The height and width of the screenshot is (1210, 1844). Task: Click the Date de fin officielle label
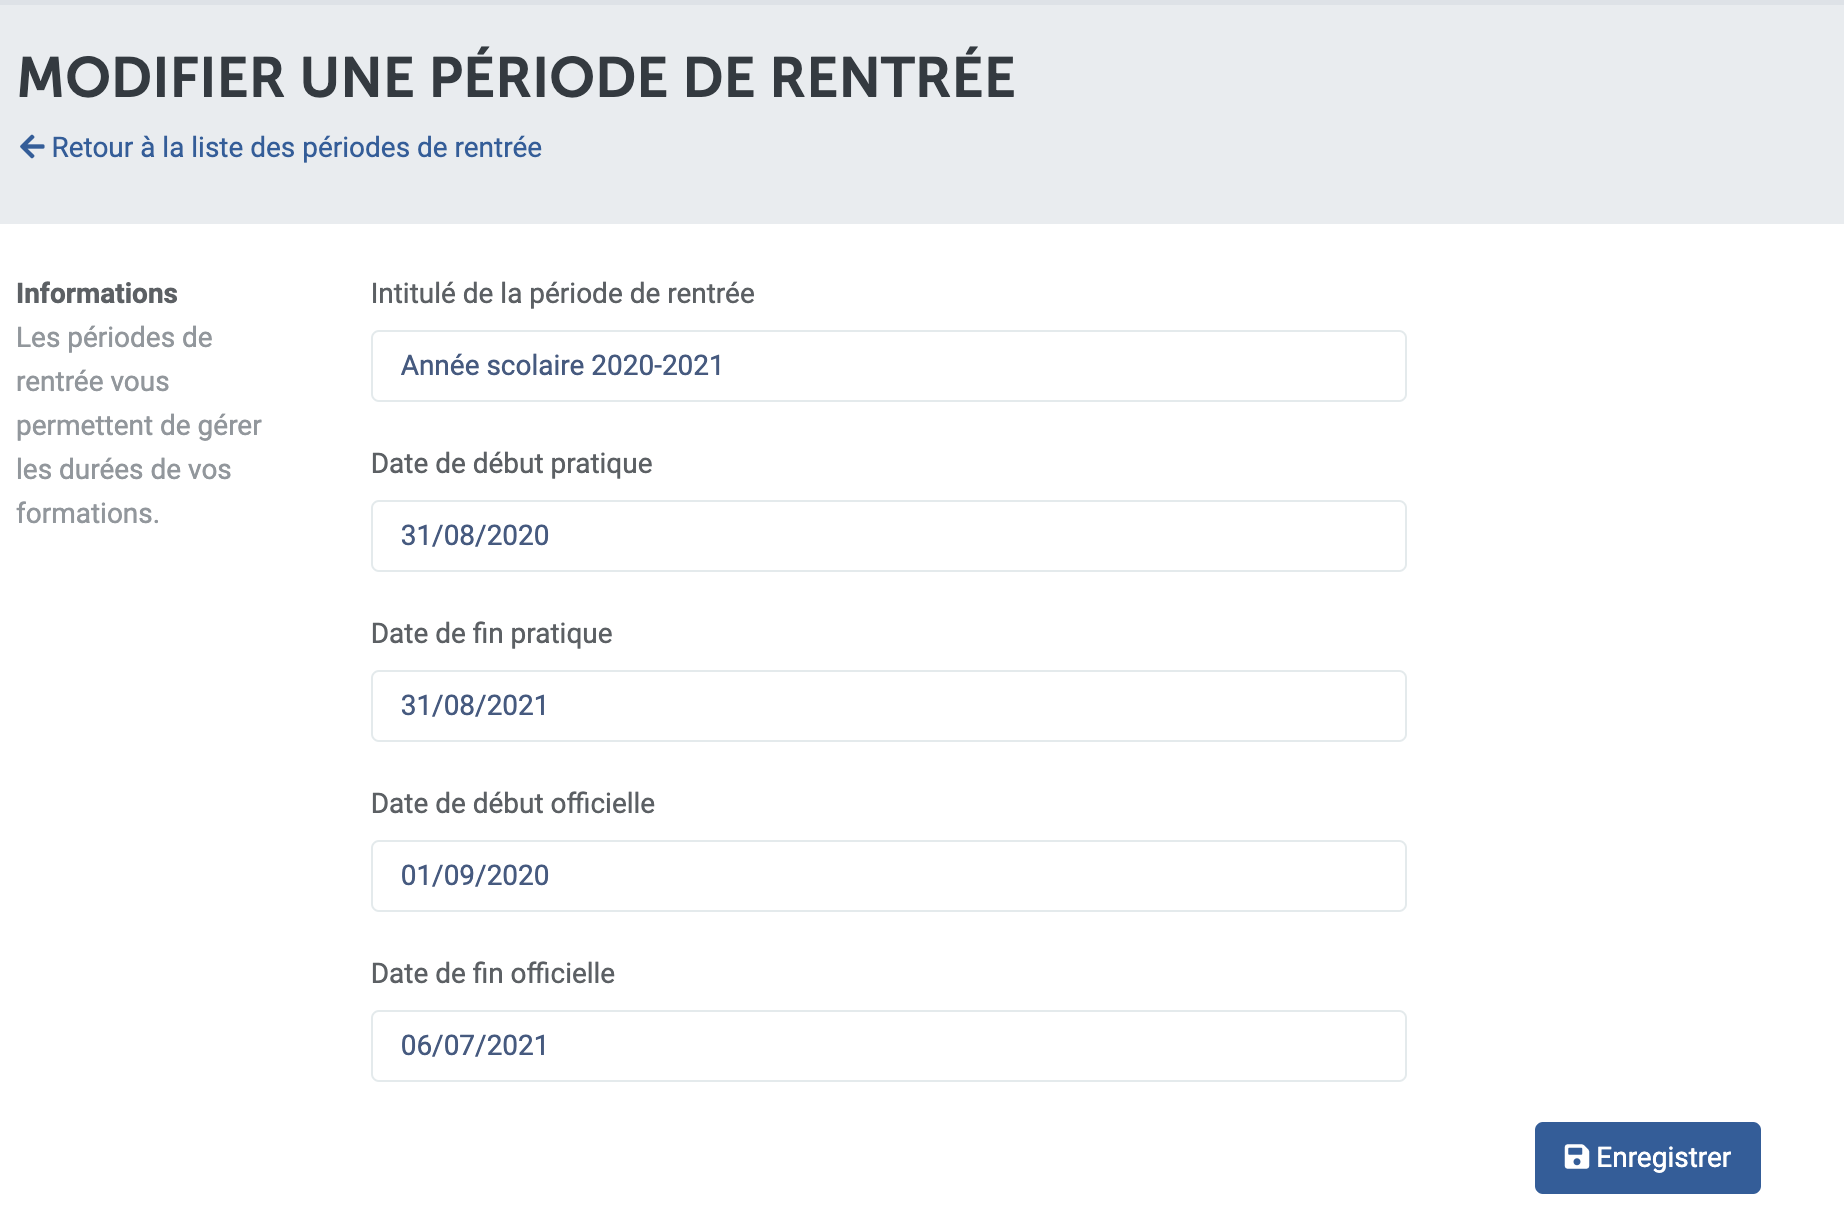click(x=493, y=973)
